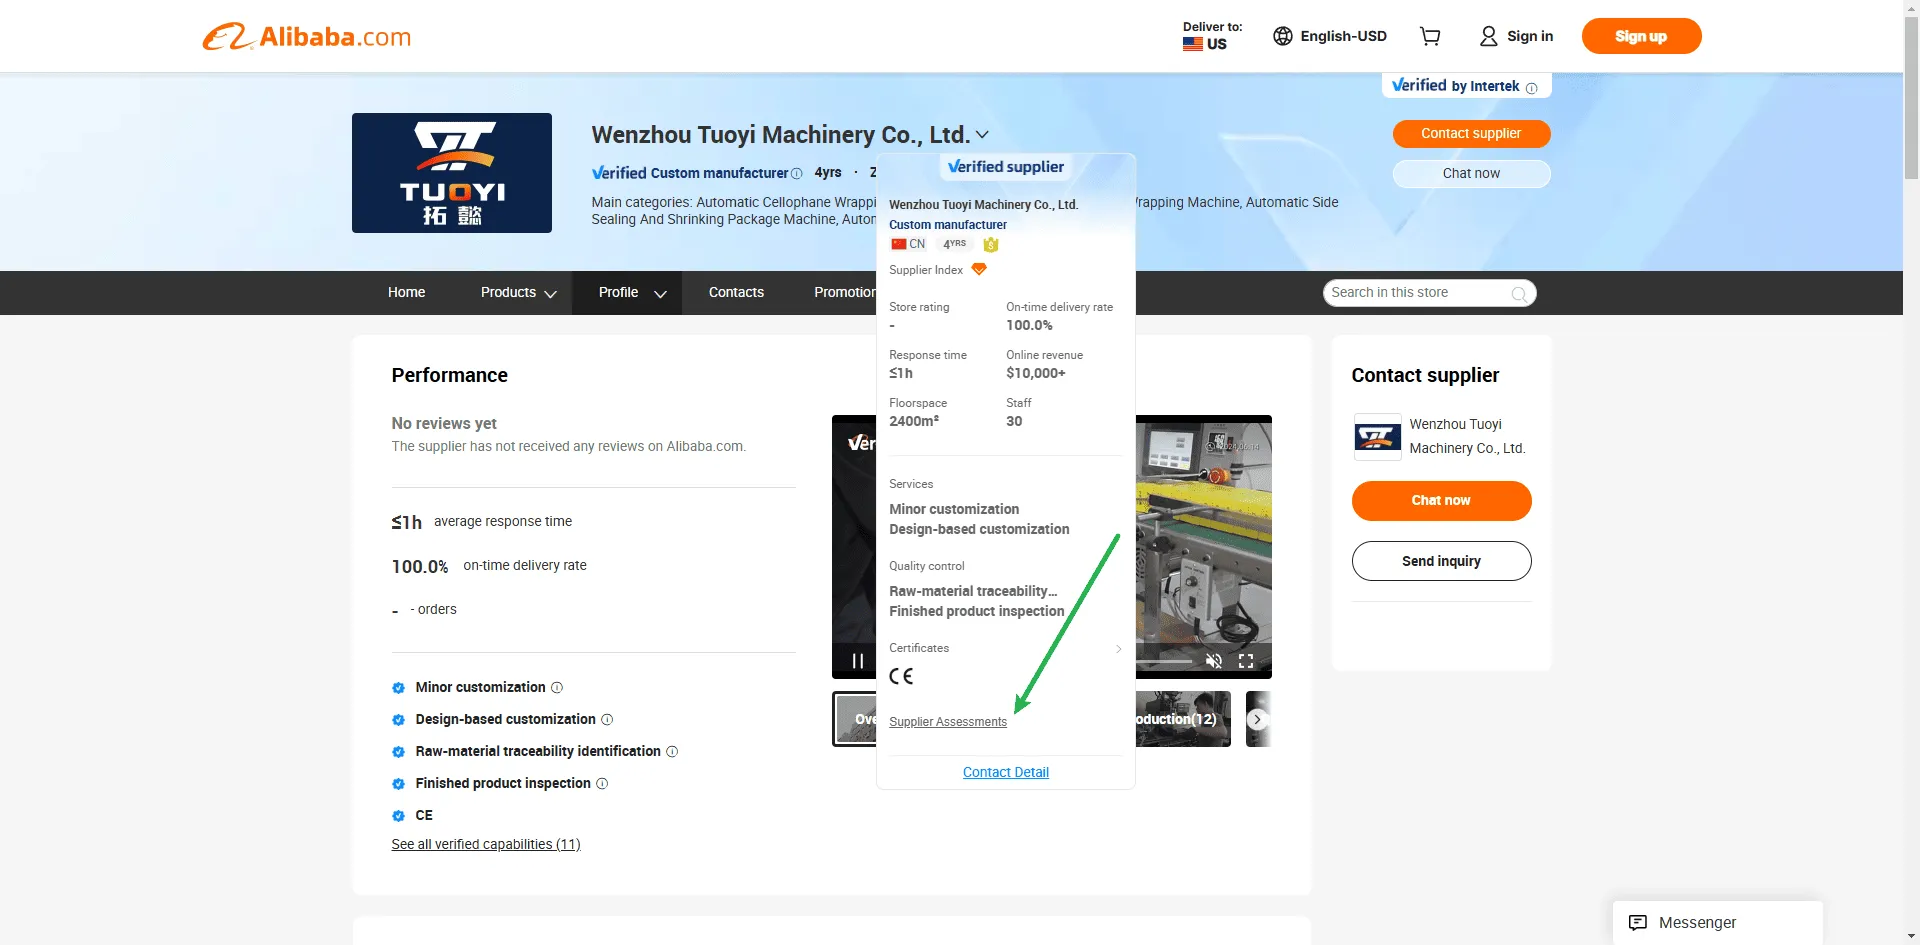Click the search magnifier in store search

[1519, 293]
